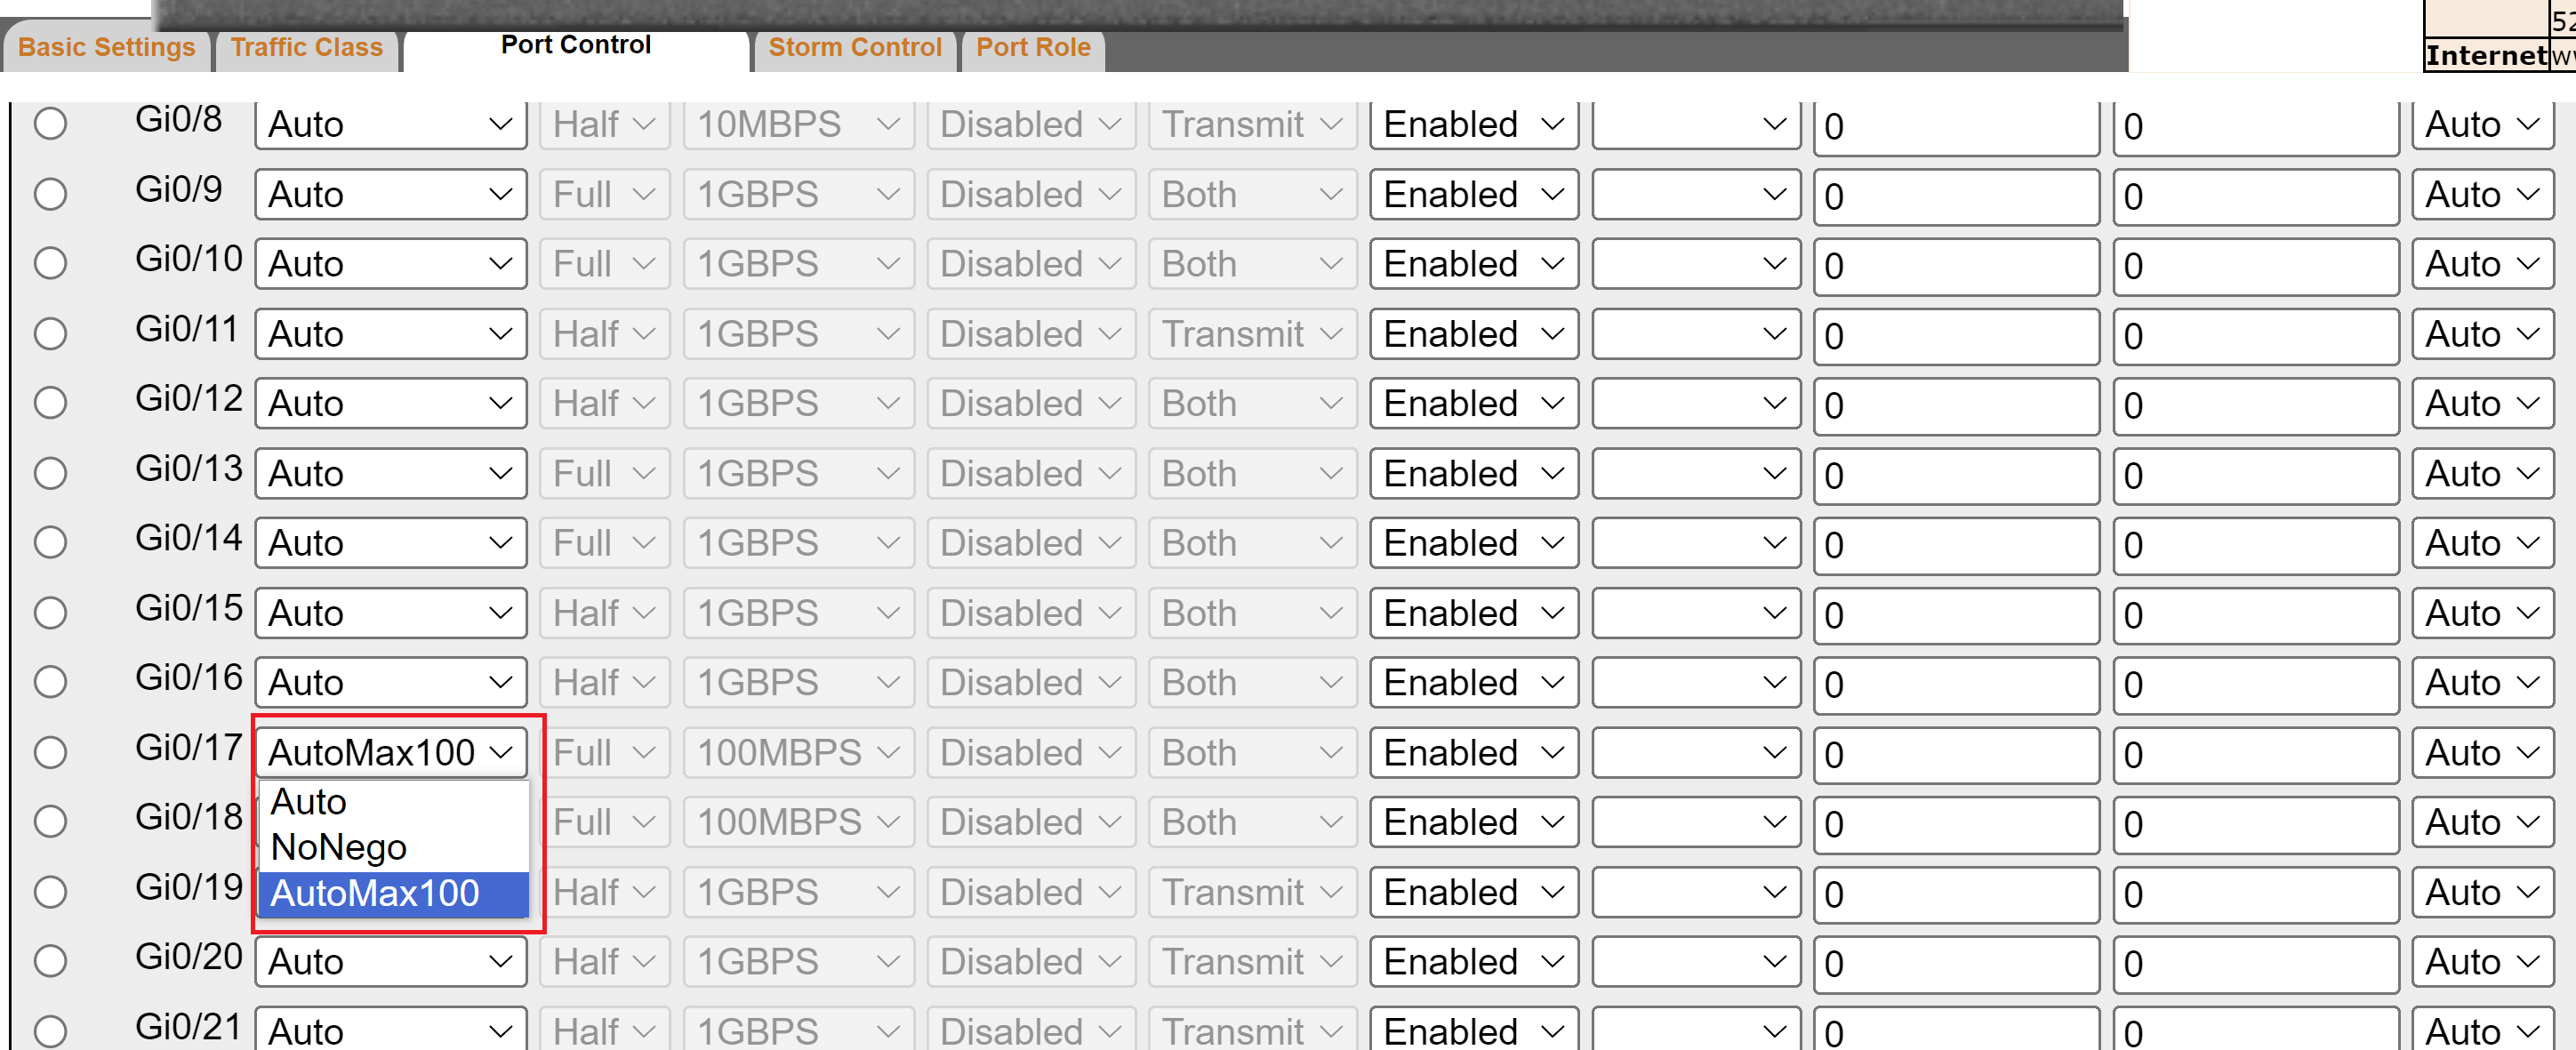The image size is (2576, 1050).
Task: Click second zero input field for Gi0/16
Action: [2254, 685]
